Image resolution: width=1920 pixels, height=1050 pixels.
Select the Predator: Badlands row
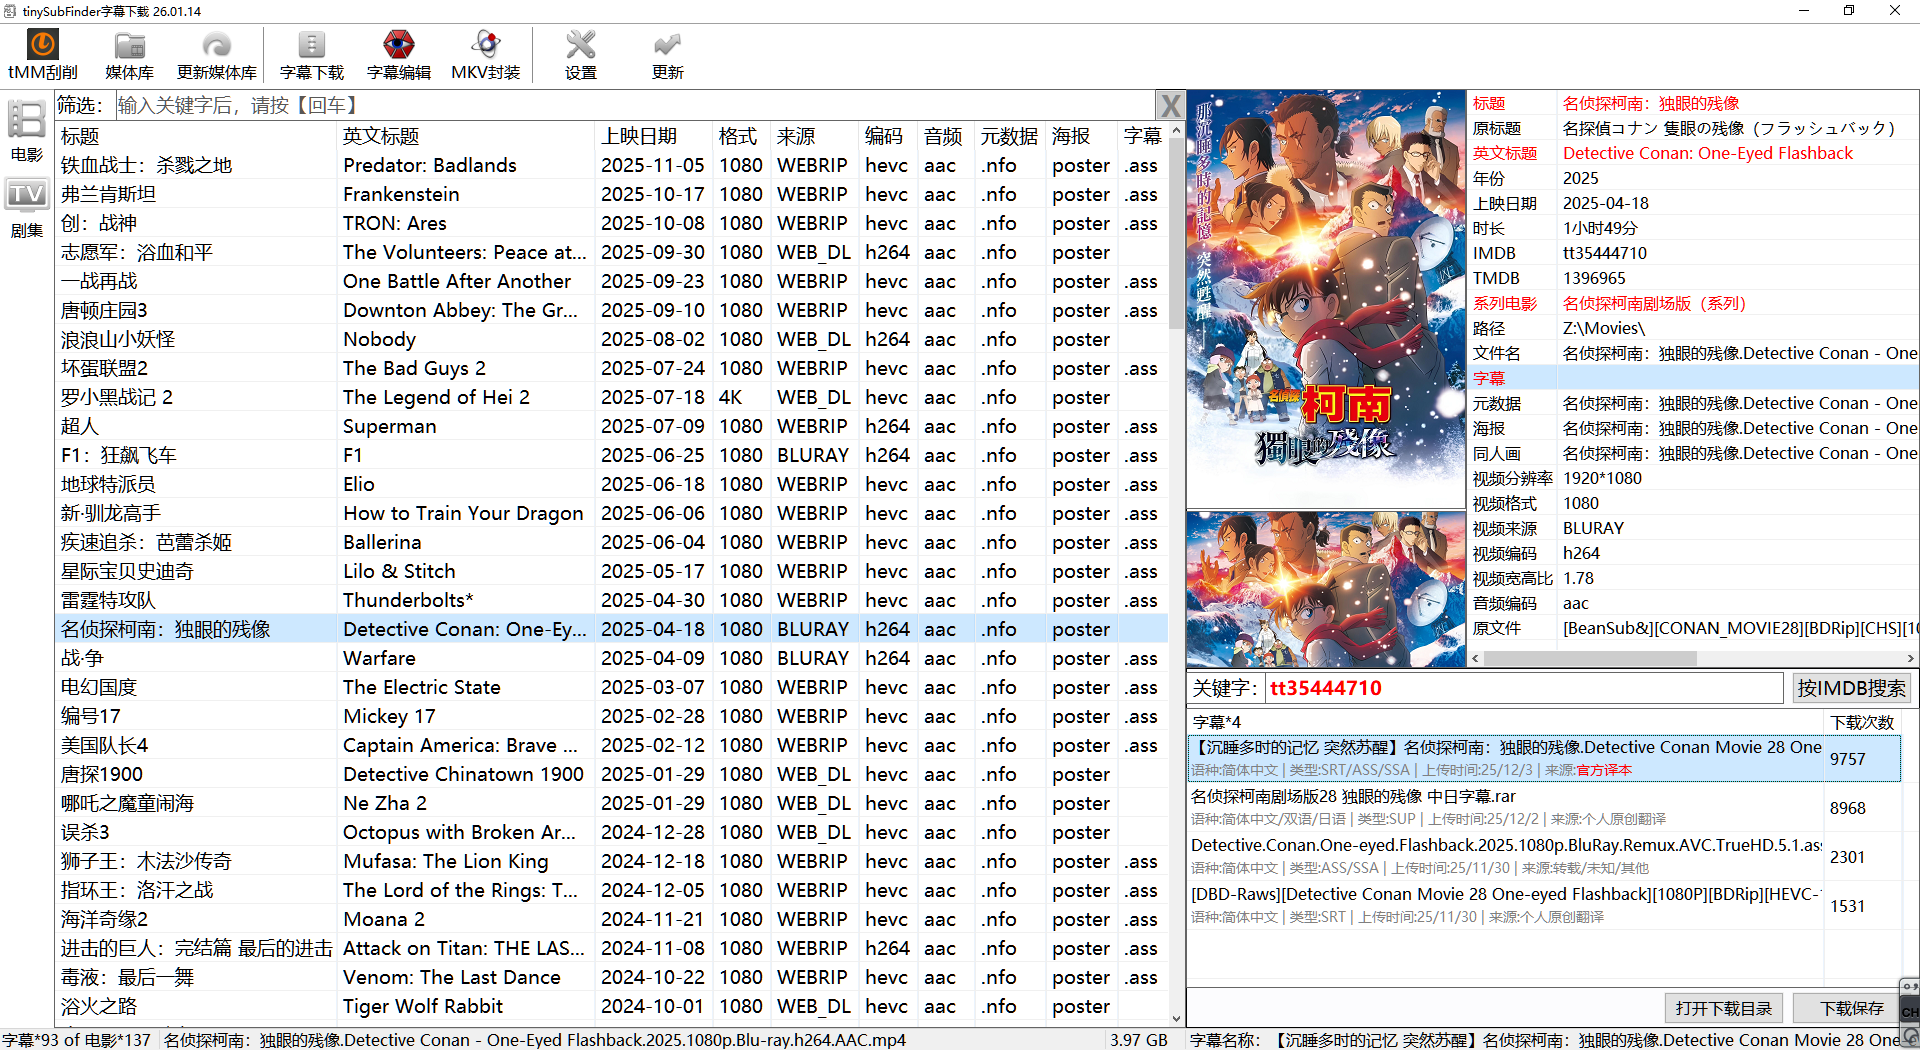pyautogui.click(x=612, y=165)
